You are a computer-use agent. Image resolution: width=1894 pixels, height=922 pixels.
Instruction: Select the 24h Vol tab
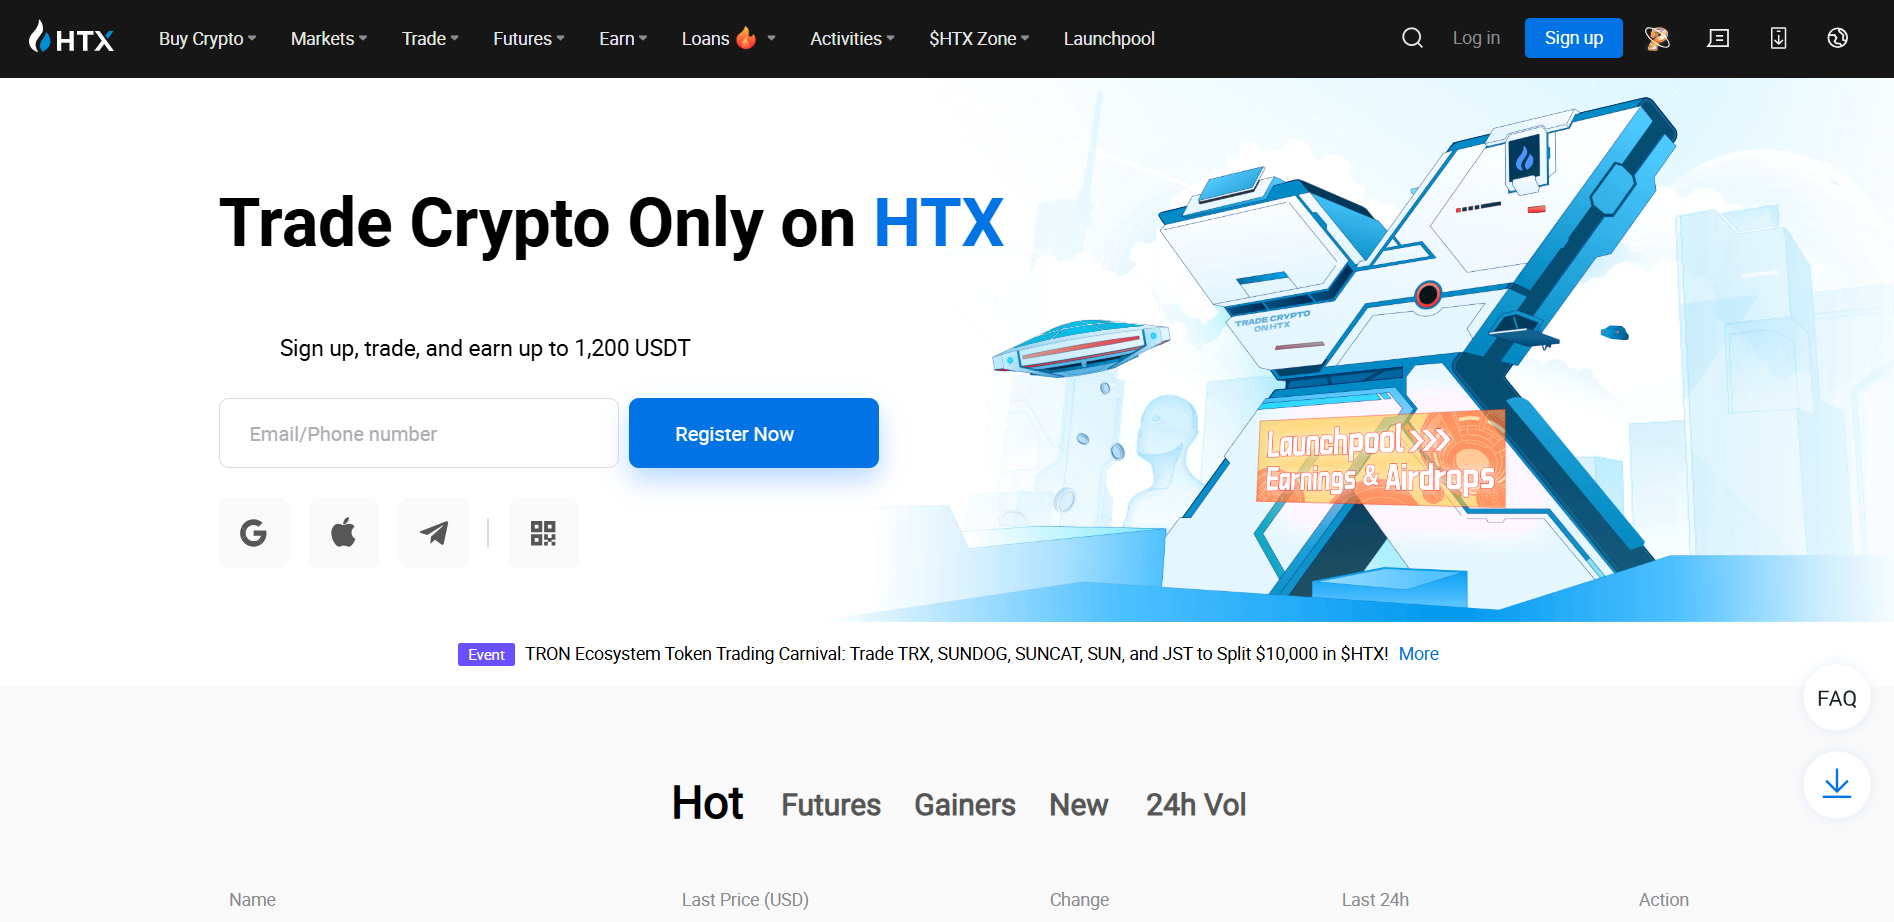pos(1196,805)
